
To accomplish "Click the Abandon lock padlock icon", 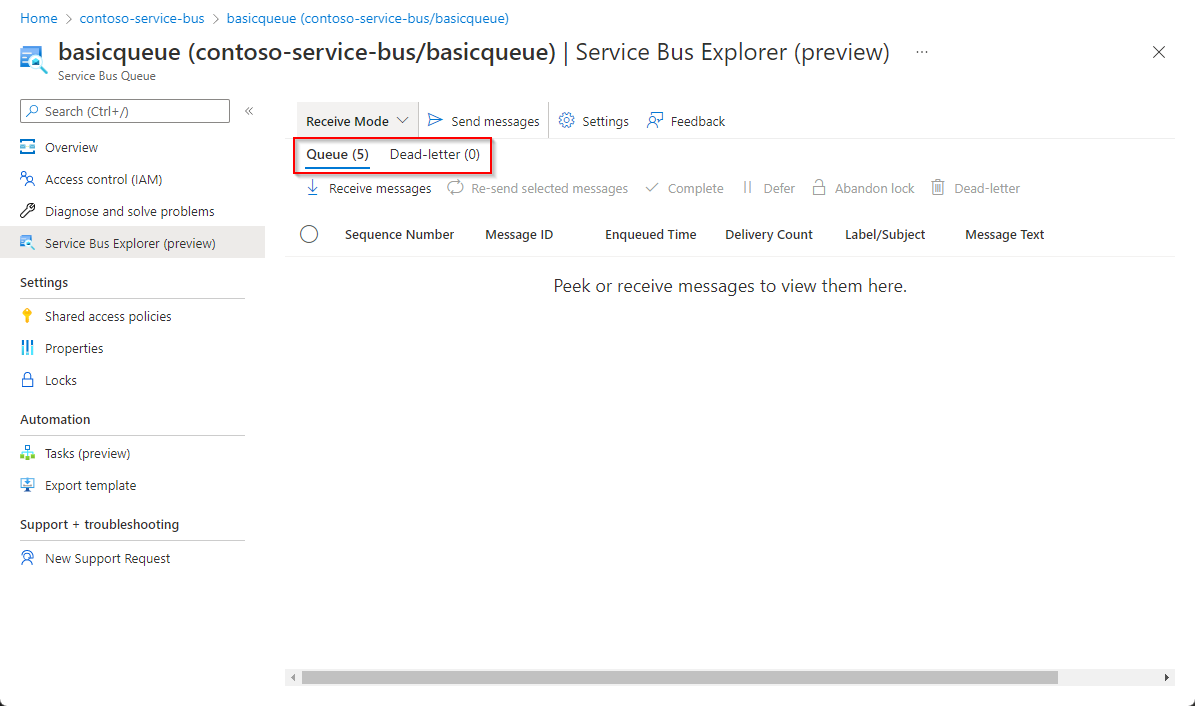I will [819, 188].
